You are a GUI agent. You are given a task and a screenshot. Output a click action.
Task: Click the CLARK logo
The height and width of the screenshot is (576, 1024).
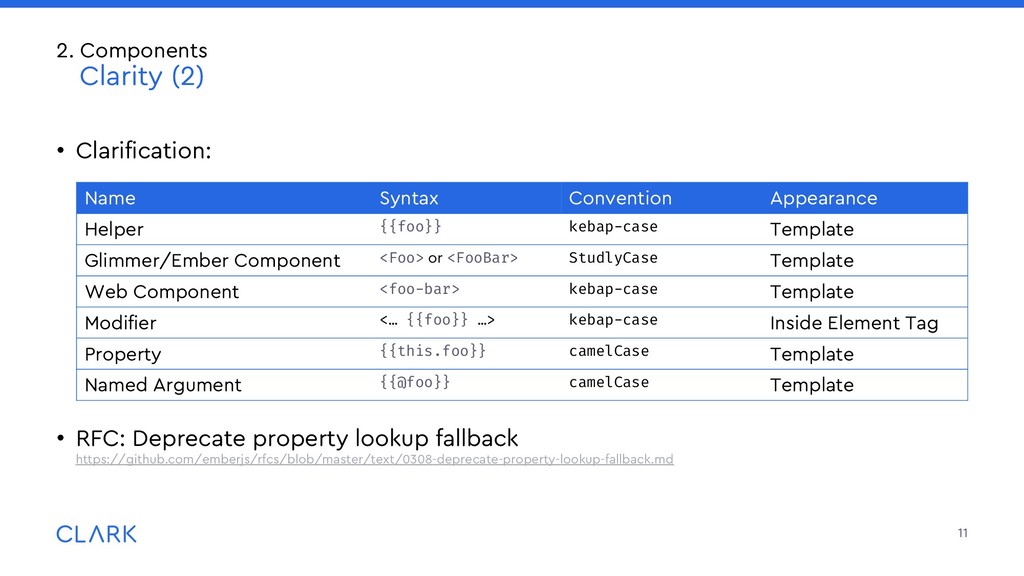[96, 534]
